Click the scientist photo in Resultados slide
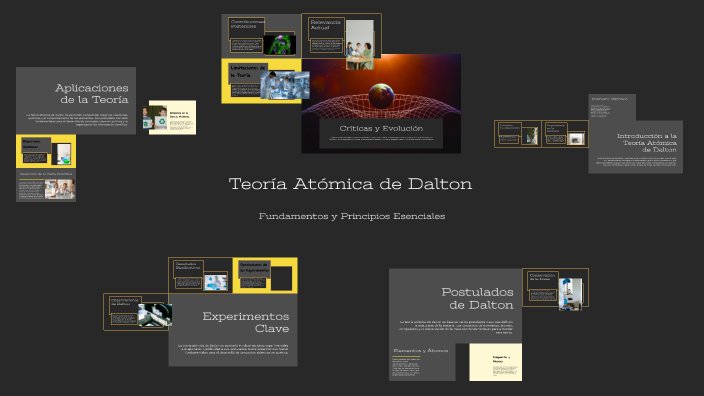Viewport: 704px width, 396px height. pos(216,283)
